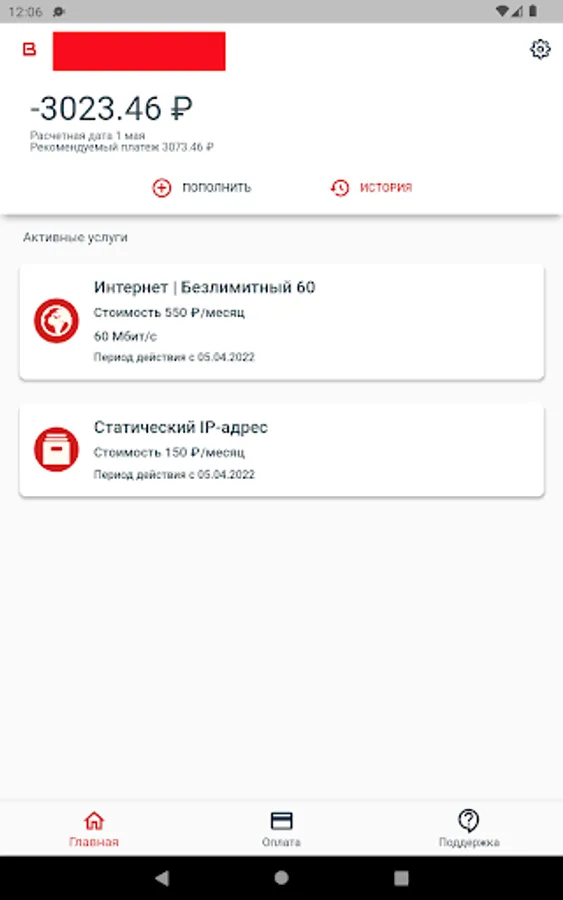Tap the house icon in bottom navigation

(94, 821)
